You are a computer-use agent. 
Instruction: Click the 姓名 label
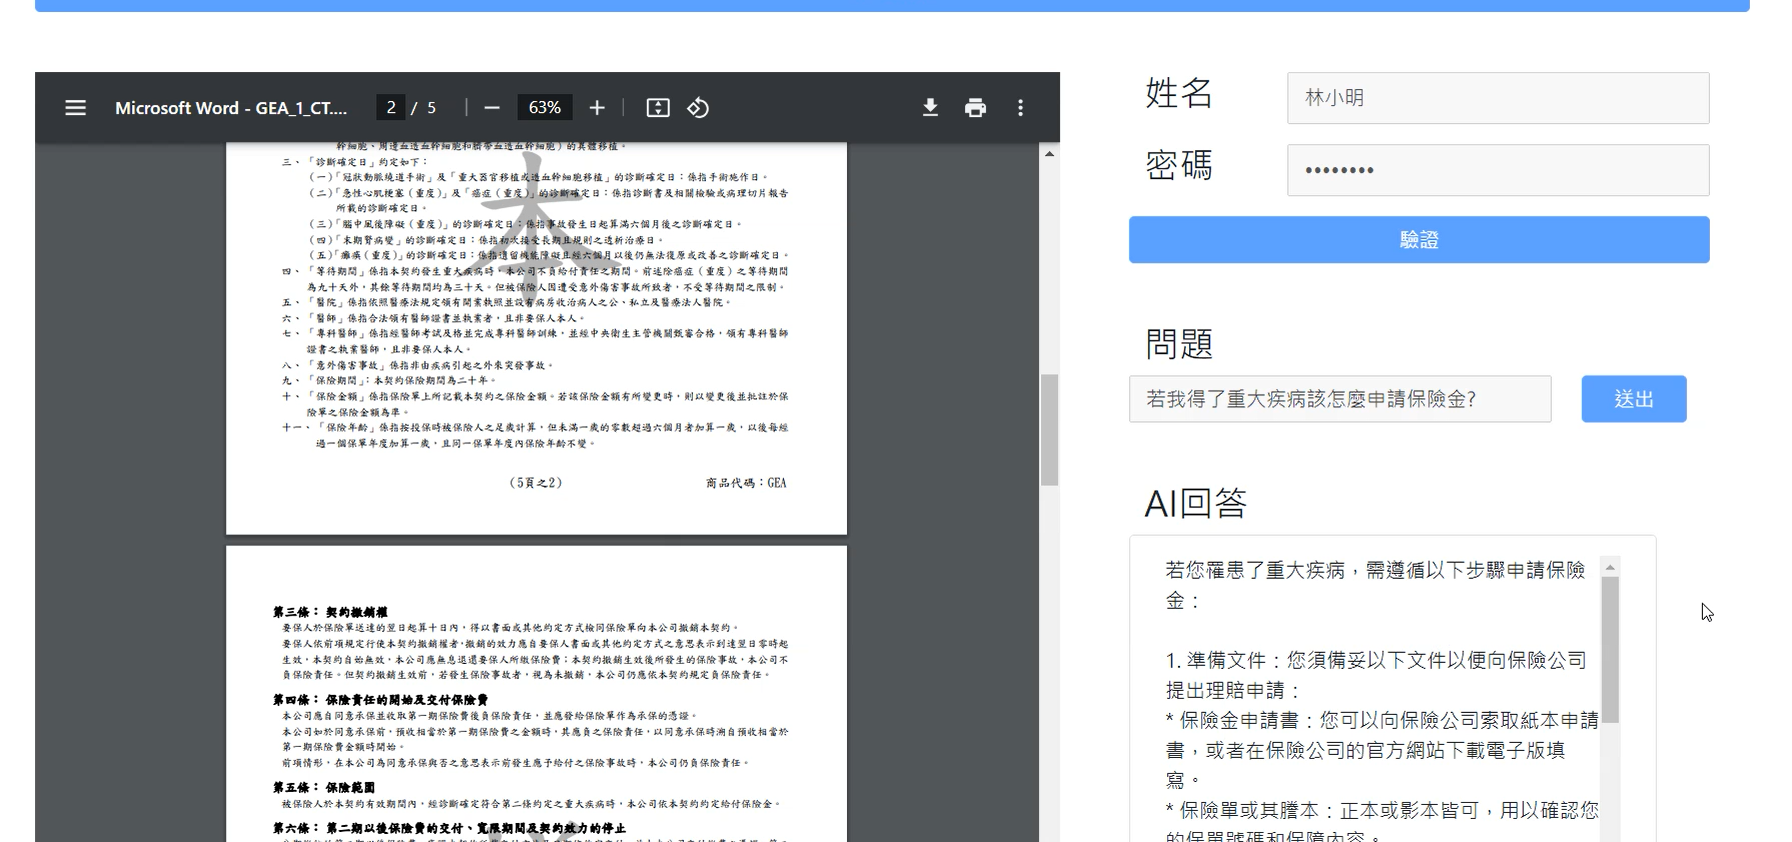(x=1179, y=93)
